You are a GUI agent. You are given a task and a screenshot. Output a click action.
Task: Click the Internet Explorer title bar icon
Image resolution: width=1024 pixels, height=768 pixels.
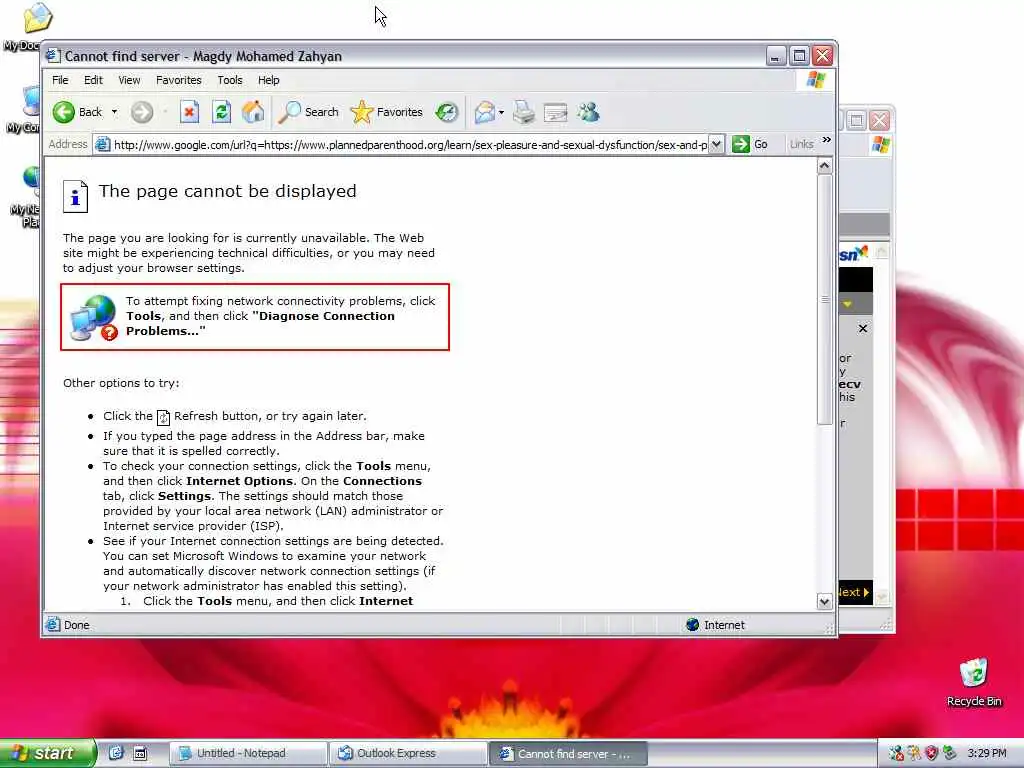[x=53, y=56]
